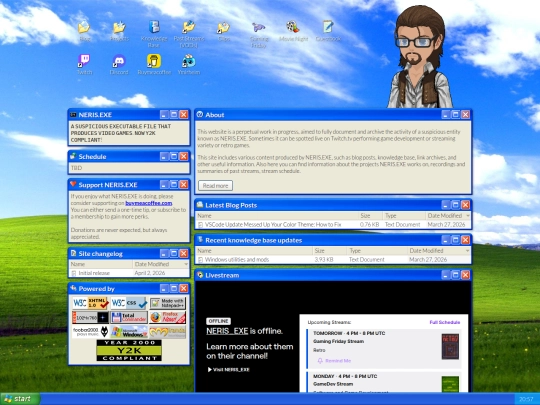Screen dimensions: 540x405
Task: Close the Schedule window
Action: [x=184, y=156]
